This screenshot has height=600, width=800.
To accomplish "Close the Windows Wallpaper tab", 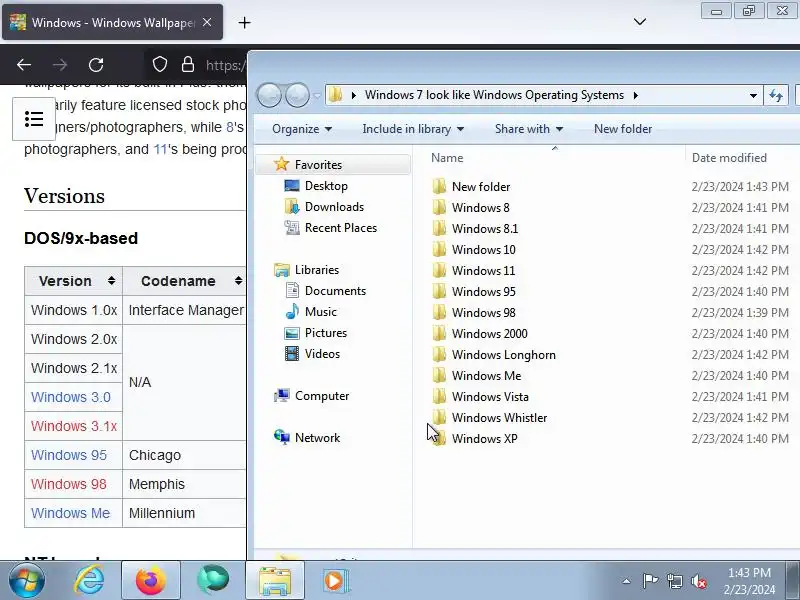I will (207, 22).
